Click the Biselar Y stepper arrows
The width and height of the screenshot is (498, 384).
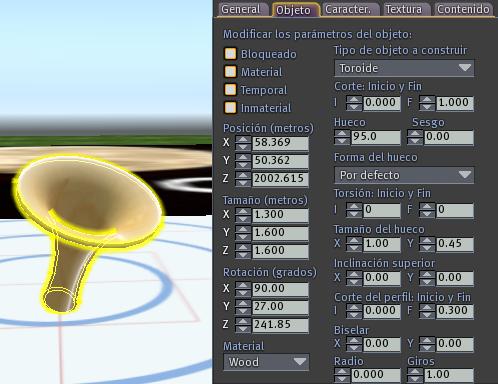pos(427,344)
